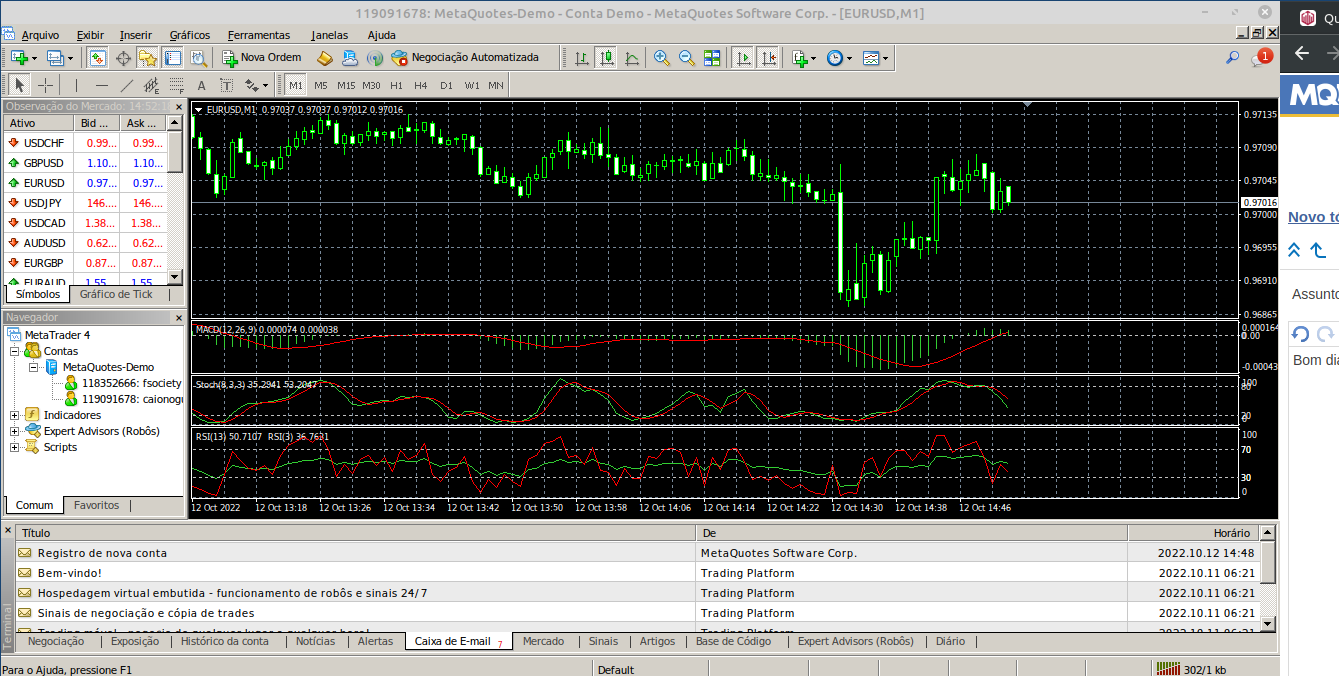Screen dimensions: 1339x676
Task: Open the Arquivo menu
Action: pos(40,35)
